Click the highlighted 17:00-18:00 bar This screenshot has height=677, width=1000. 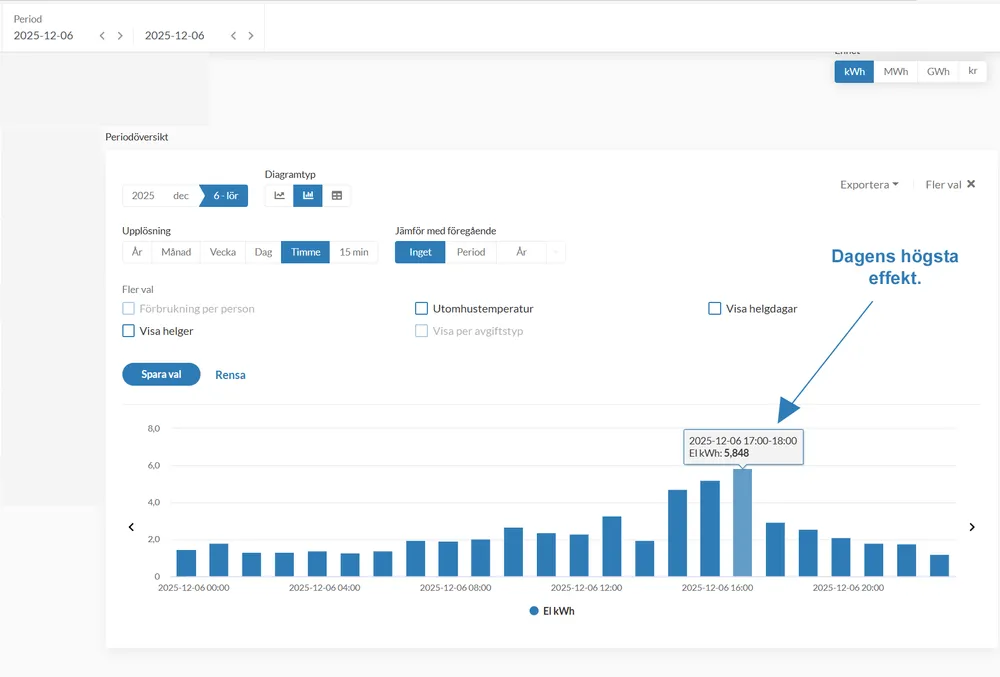[742, 522]
